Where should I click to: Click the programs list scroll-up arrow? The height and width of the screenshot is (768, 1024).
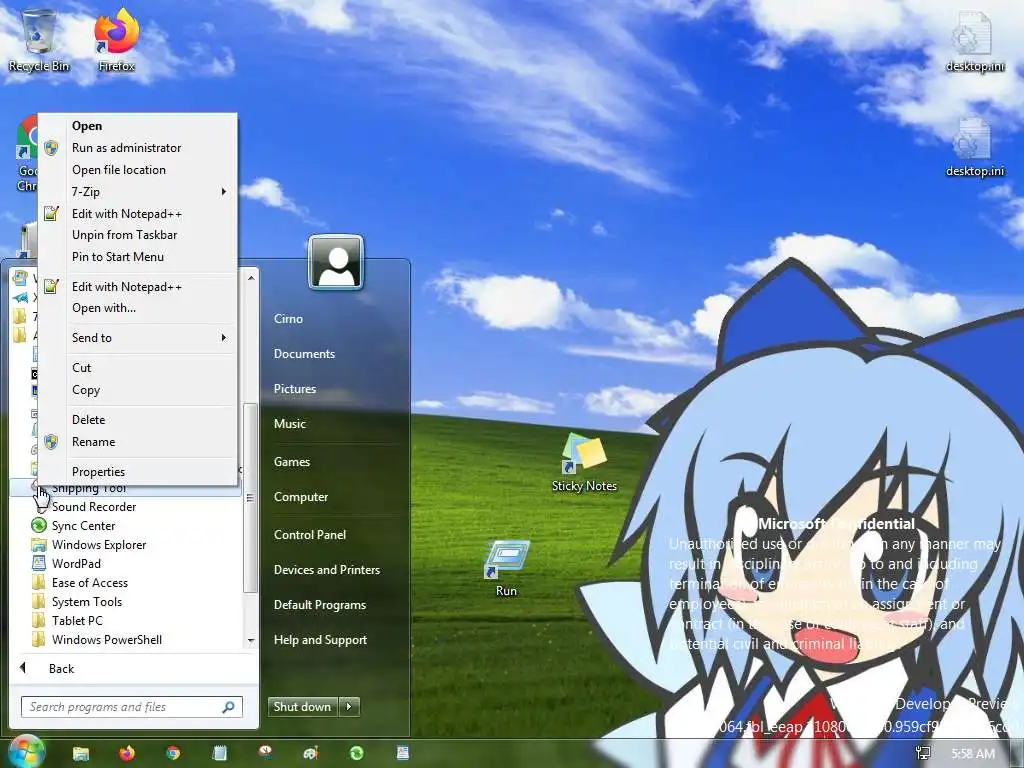251,278
